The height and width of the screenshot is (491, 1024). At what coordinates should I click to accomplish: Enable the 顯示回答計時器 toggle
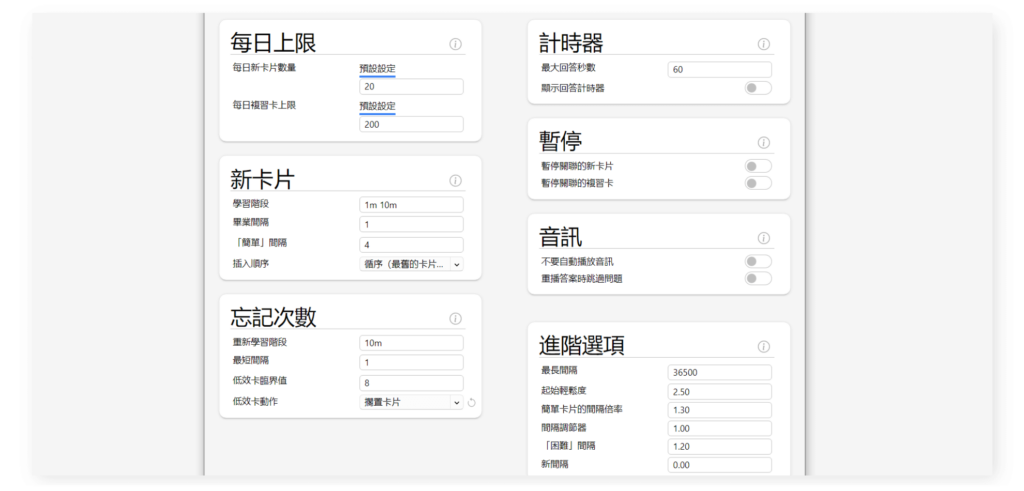pyautogui.click(x=758, y=88)
